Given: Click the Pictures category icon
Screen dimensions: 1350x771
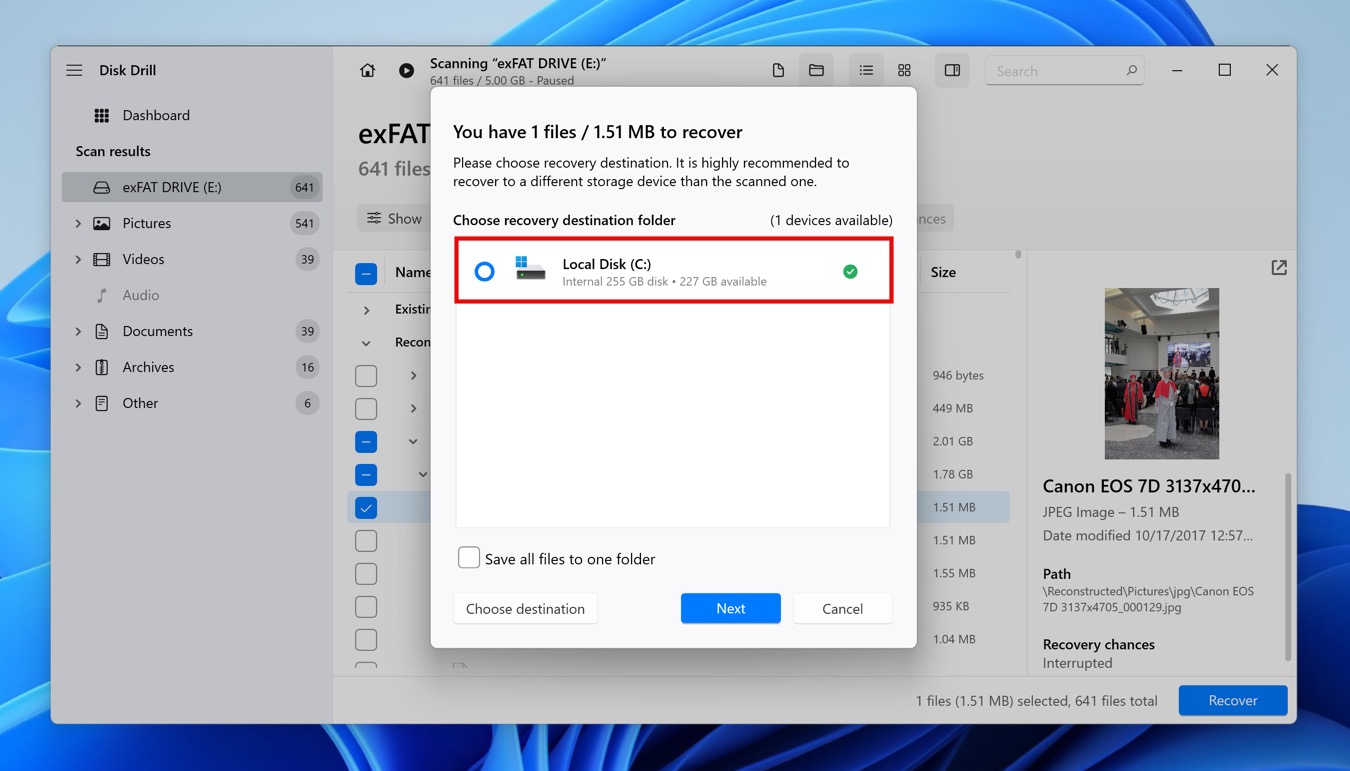Looking at the screenshot, I should pyautogui.click(x=102, y=224).
